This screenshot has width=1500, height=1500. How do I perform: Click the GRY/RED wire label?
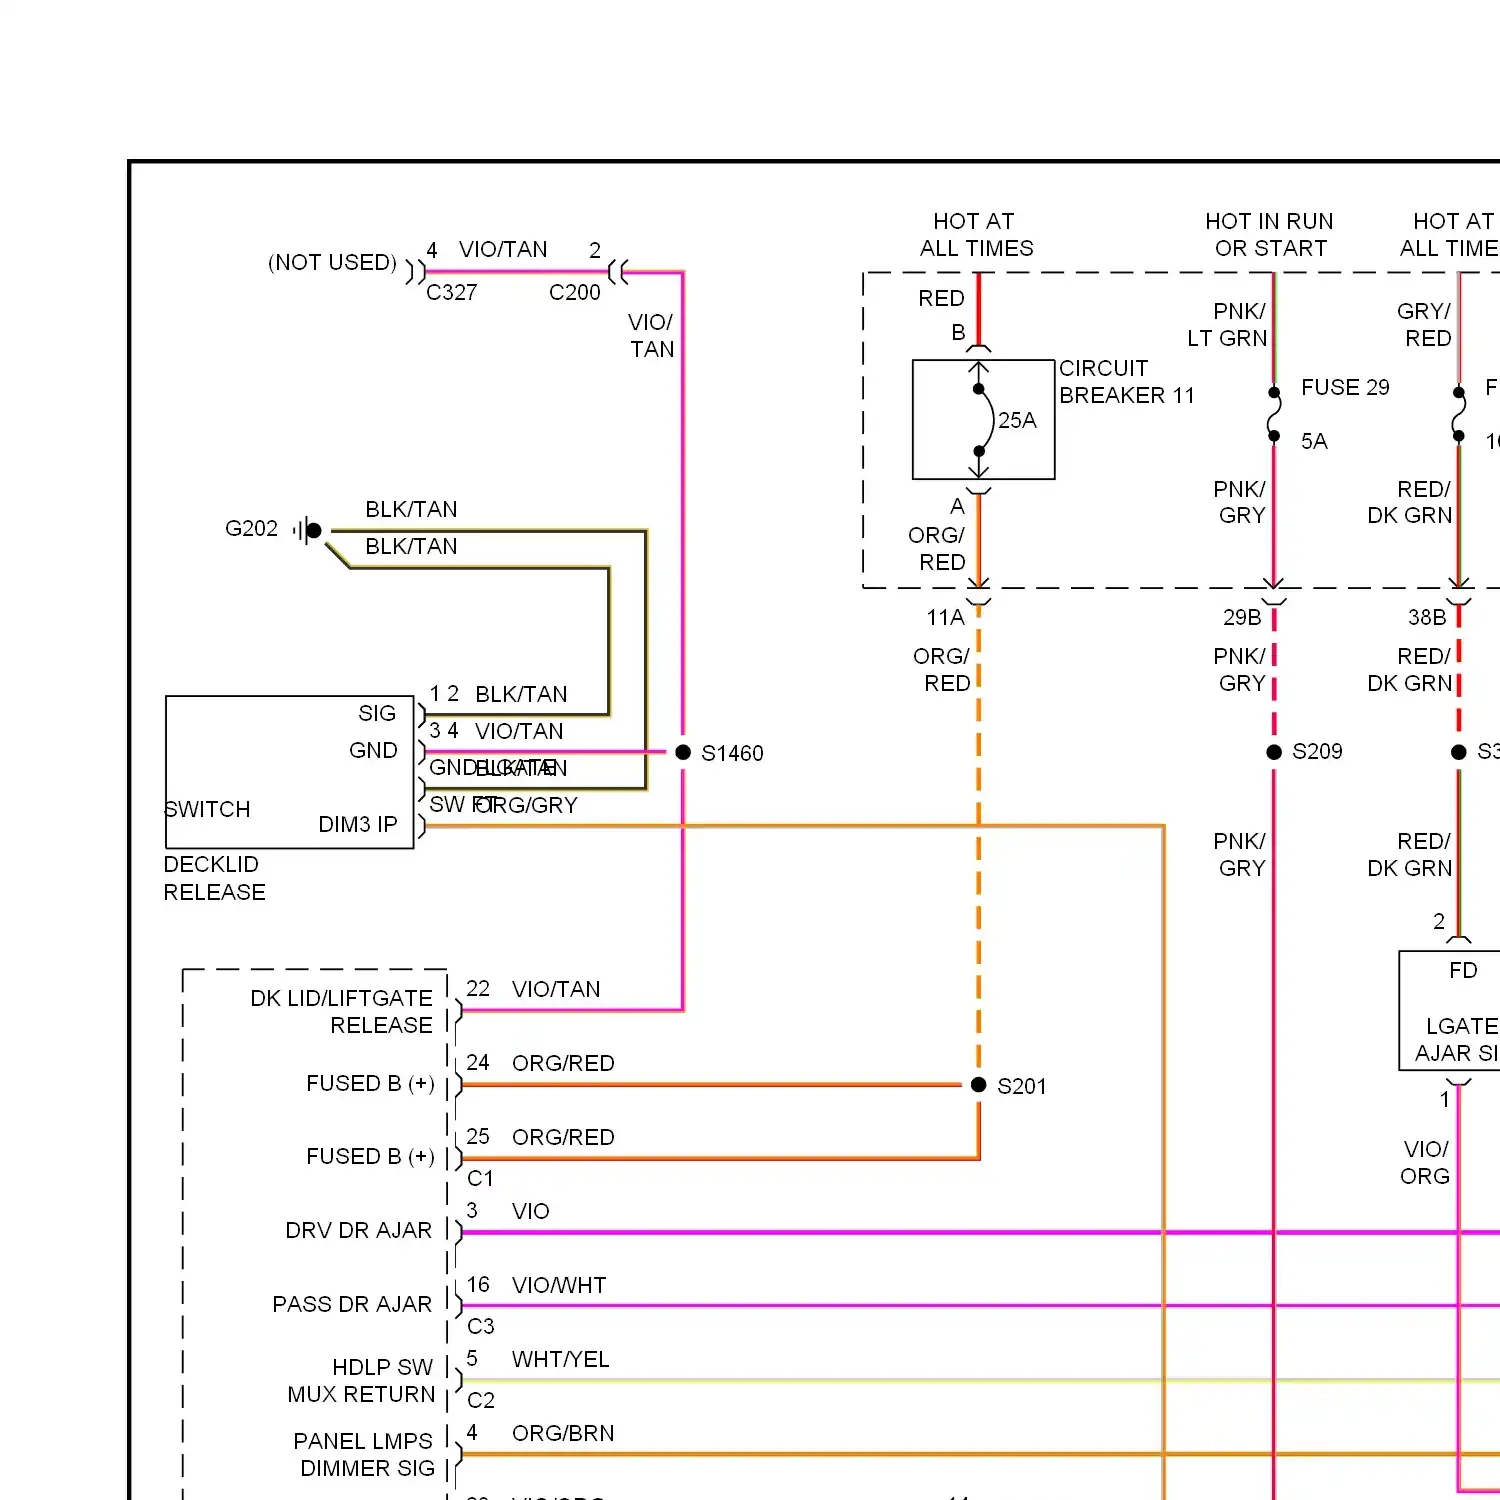1424,324
